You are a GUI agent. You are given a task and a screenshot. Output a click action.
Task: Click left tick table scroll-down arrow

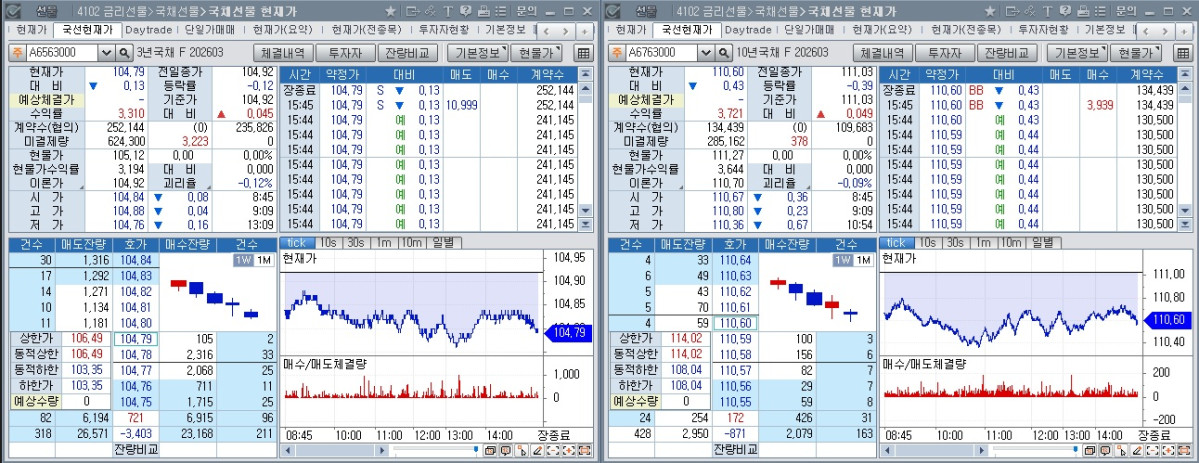pos(586,210)
